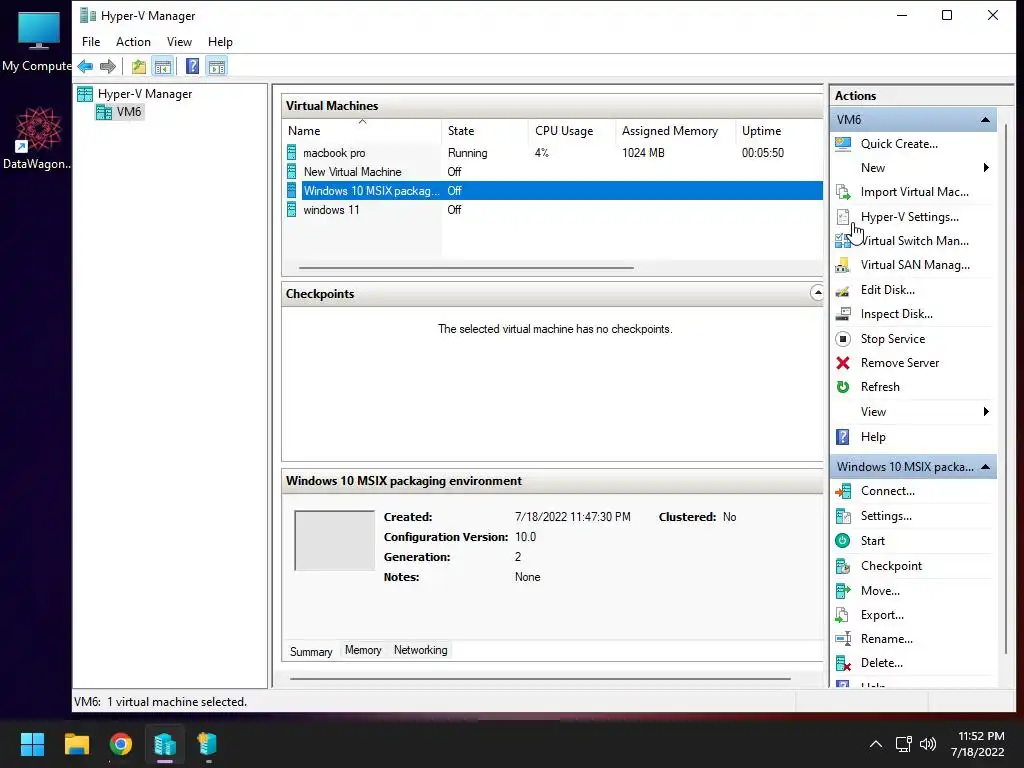Open Google Chrome from the taskbar
This screenshot has width=1024, height=768.
121,744
